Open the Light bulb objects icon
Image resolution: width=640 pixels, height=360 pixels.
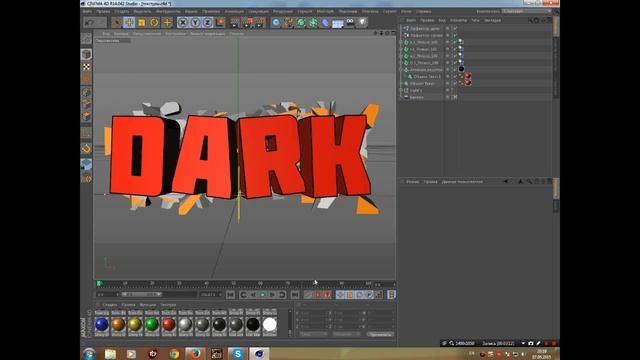[x=362, y=22]
